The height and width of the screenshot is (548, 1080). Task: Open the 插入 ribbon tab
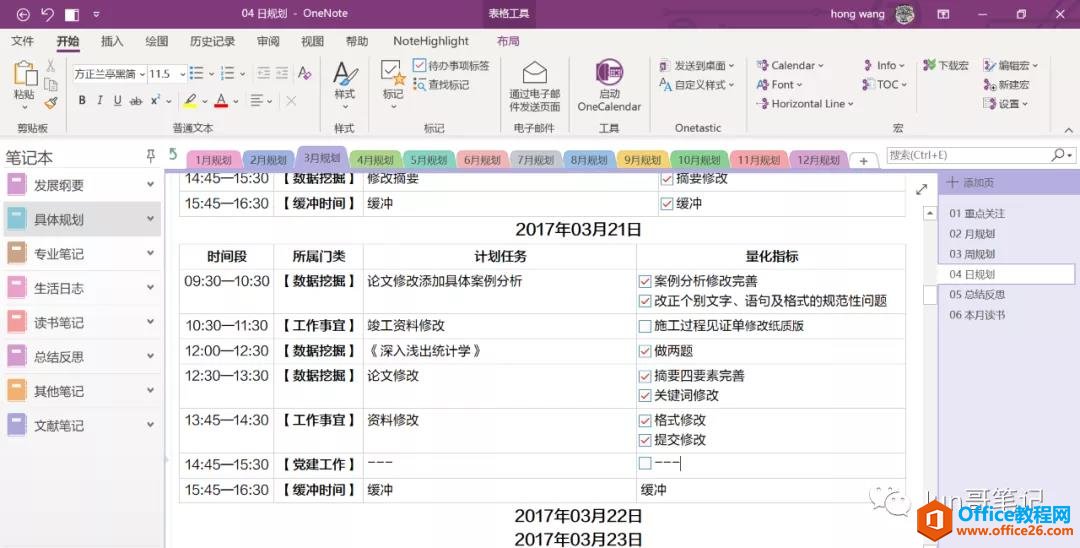pyautogui.click(x=112, y=41)
